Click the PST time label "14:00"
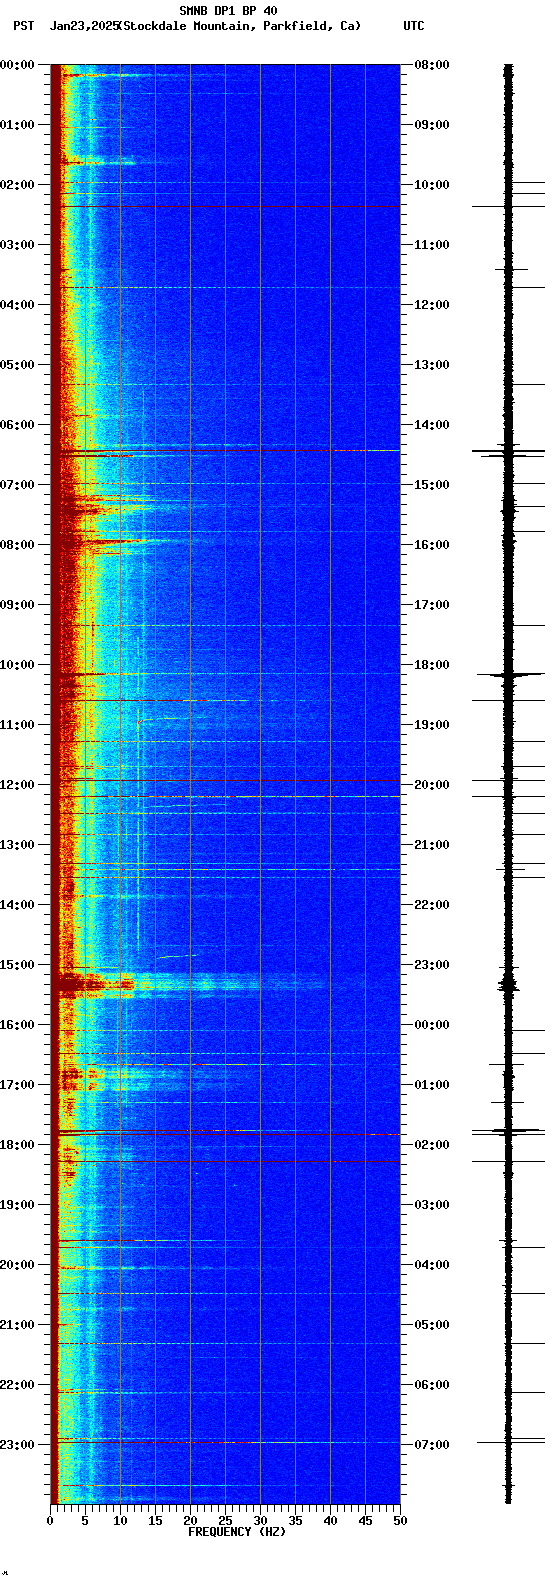The image size is (552, 1584). click(x=18, y=904)
